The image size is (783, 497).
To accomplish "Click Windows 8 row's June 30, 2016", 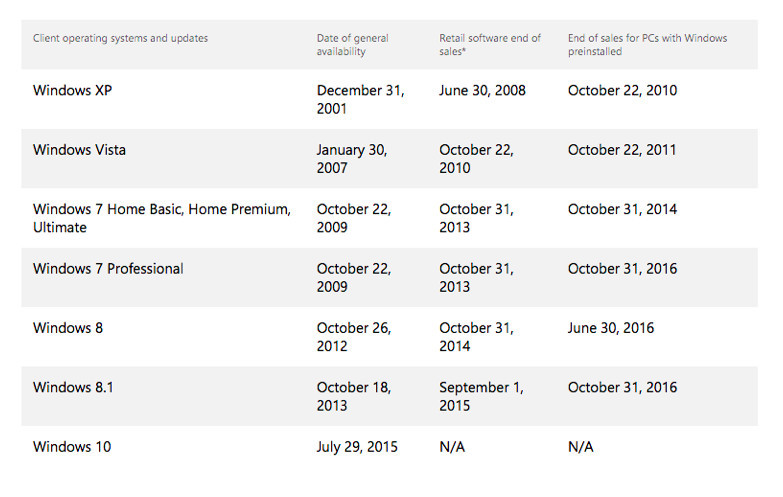I will click(610, 328).
